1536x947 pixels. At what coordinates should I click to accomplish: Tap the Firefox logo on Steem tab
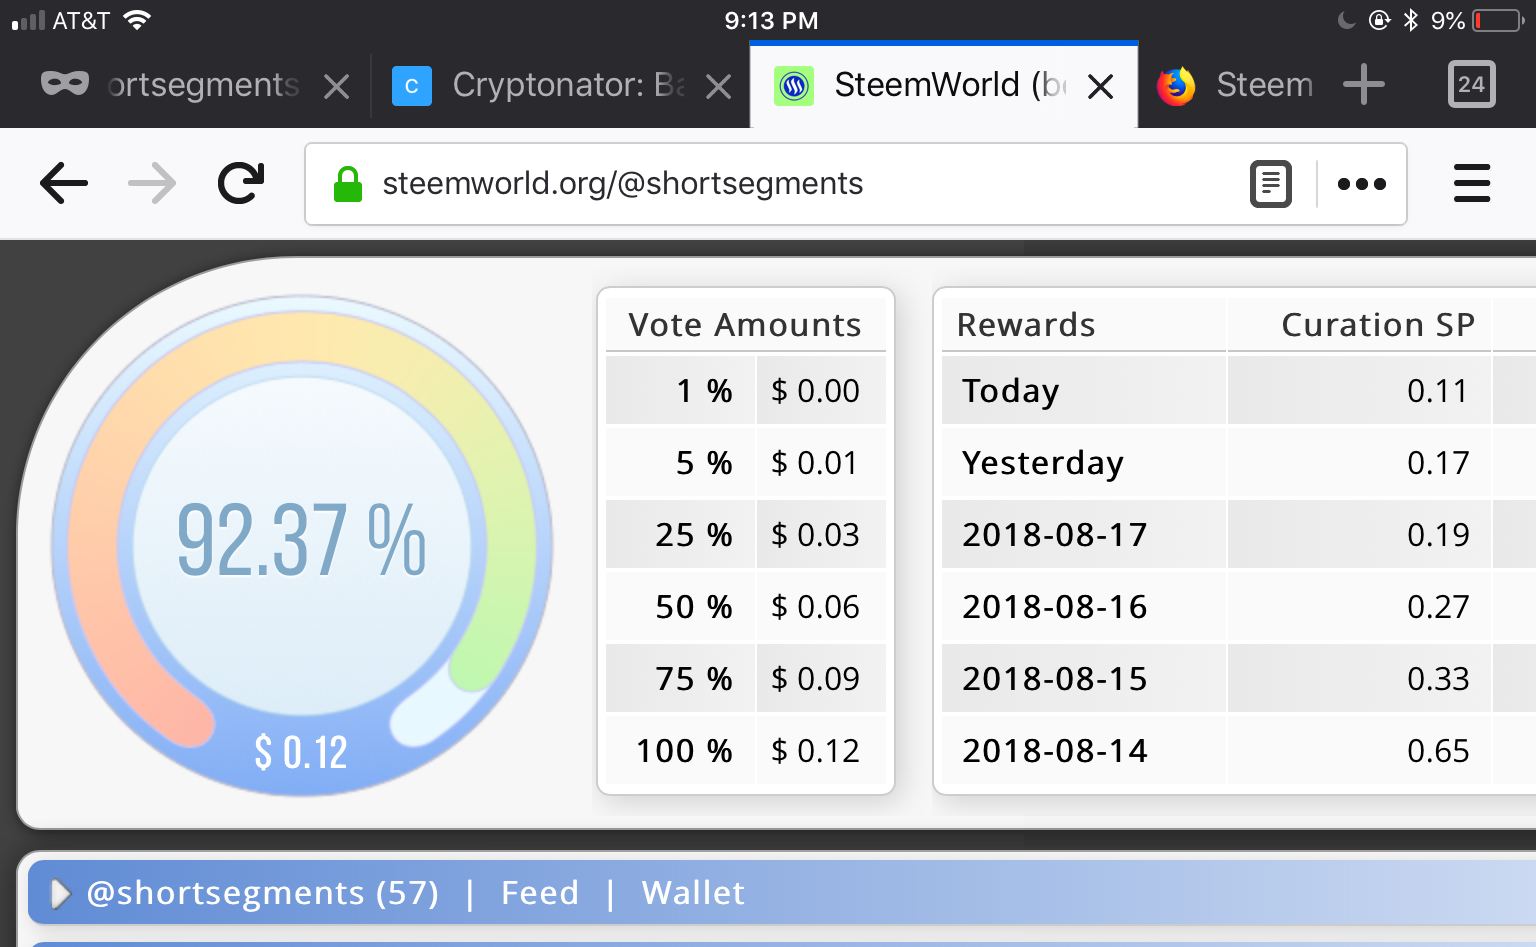tap(1176, 86)
